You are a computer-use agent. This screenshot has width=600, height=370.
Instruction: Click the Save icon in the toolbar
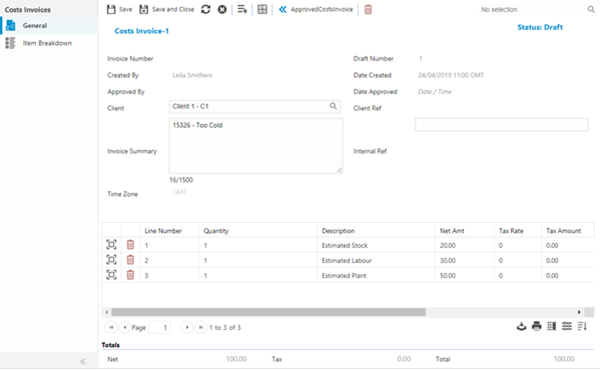(119, 9)
